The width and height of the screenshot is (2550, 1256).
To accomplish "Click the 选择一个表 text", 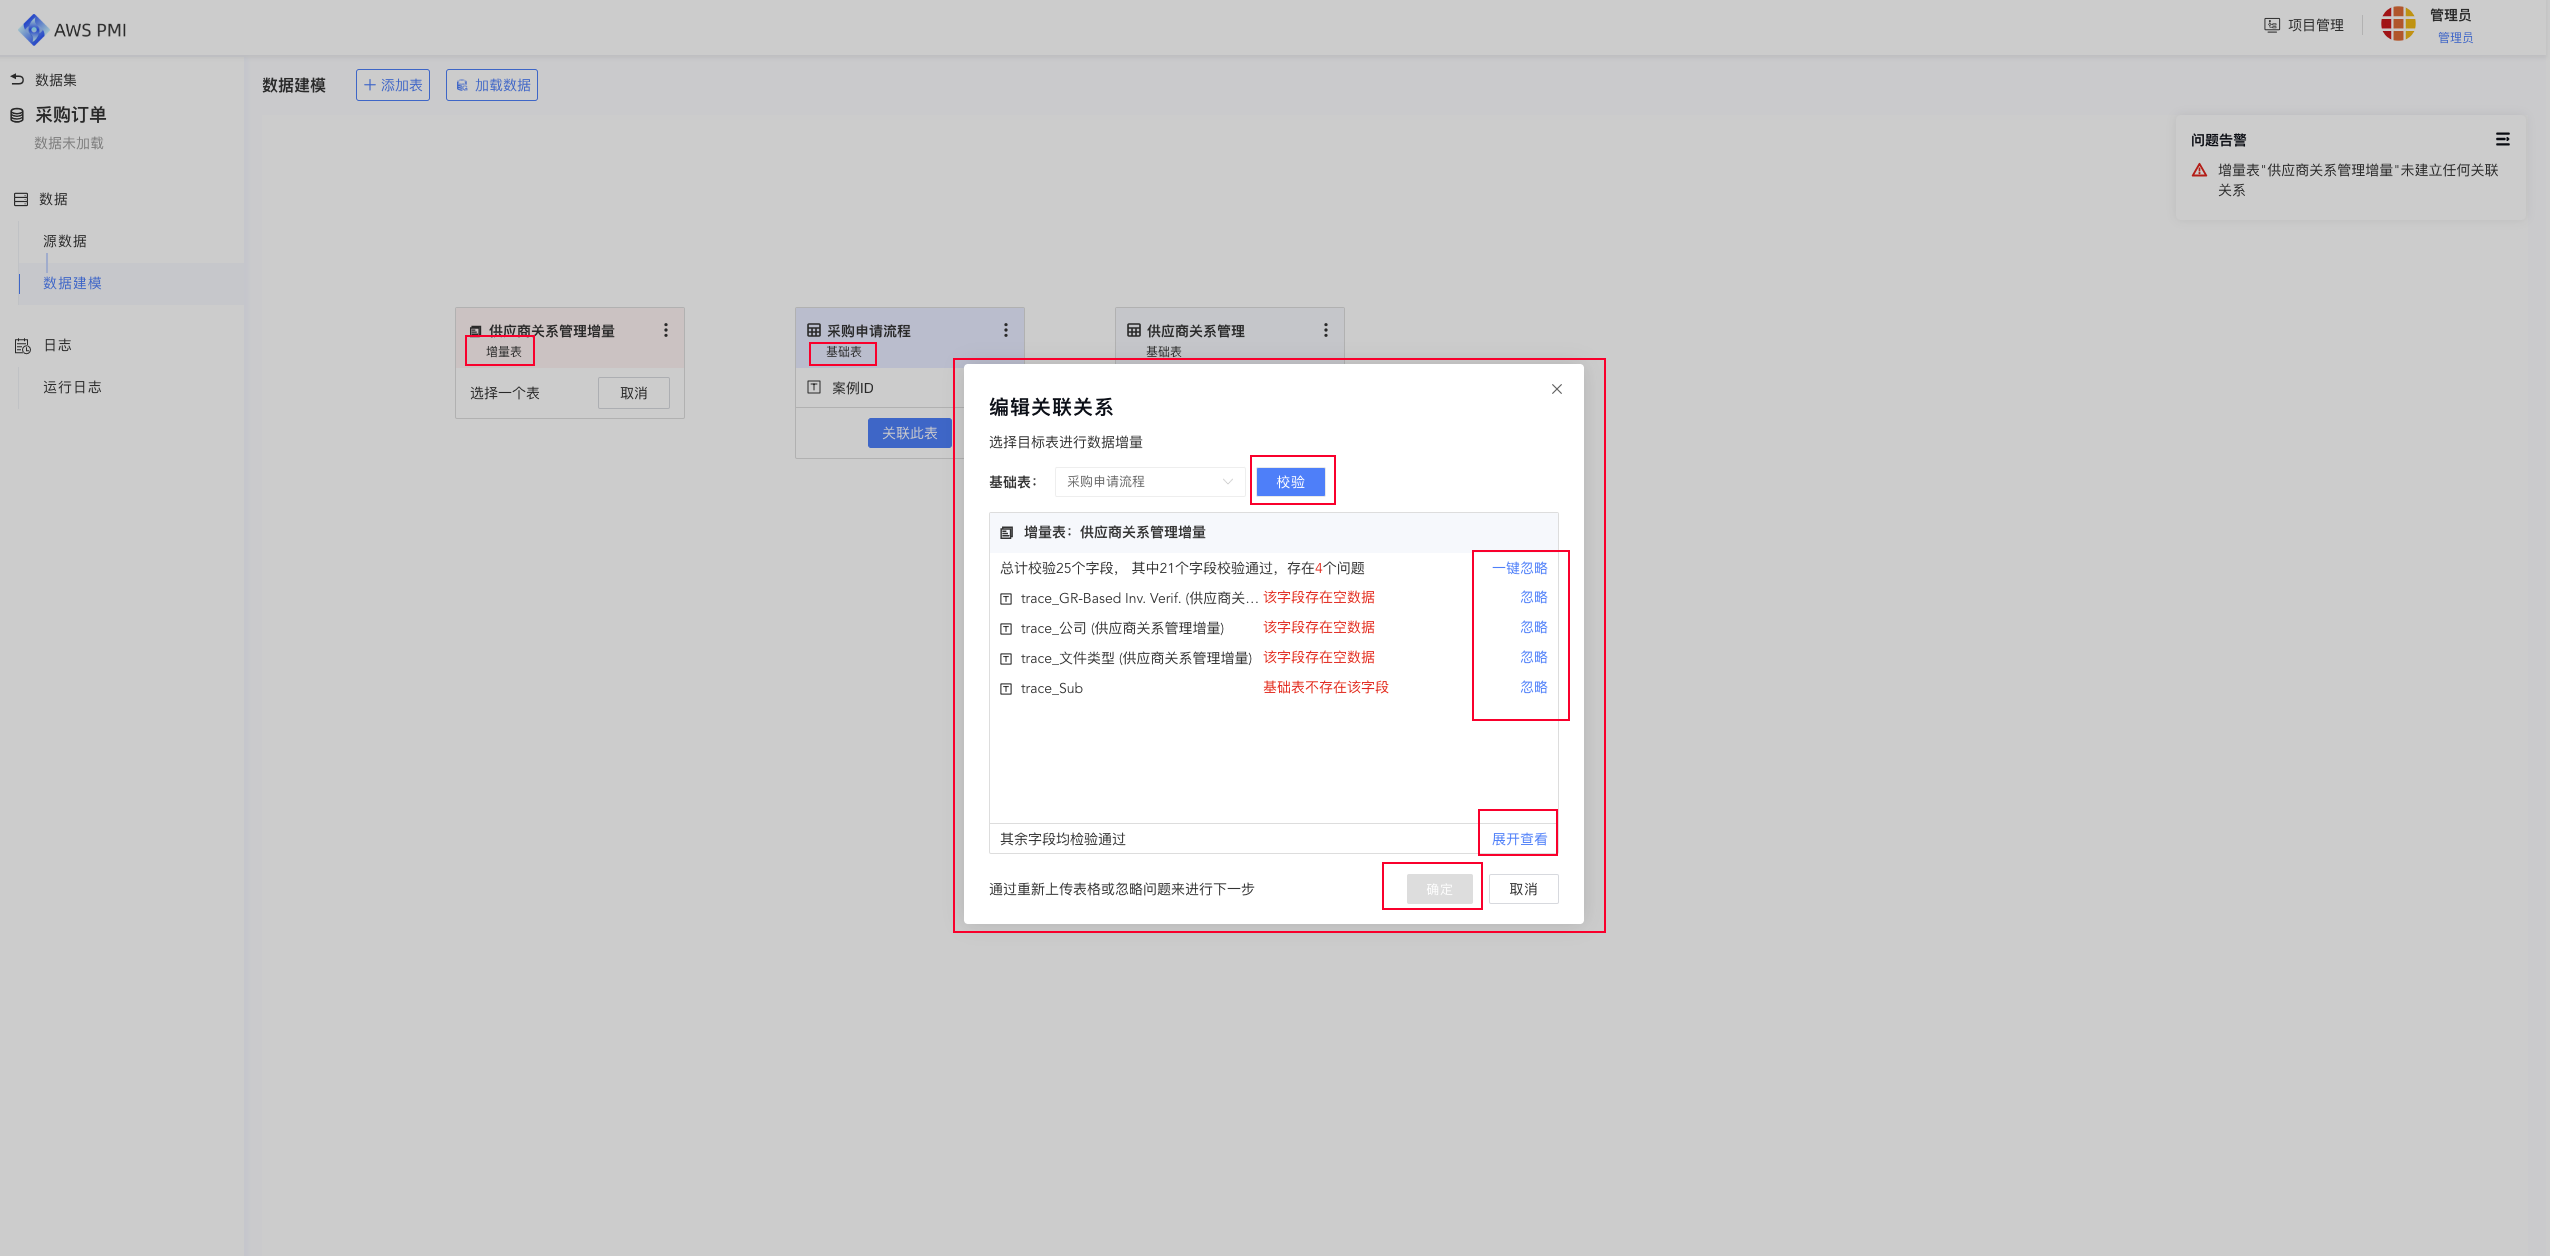I will point(505,393).
